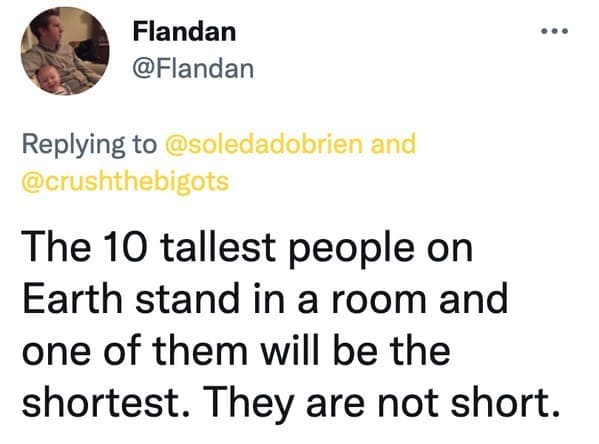Select the word 'stand' in the tweet
599x444 pixels.
[x=186, y=298]
